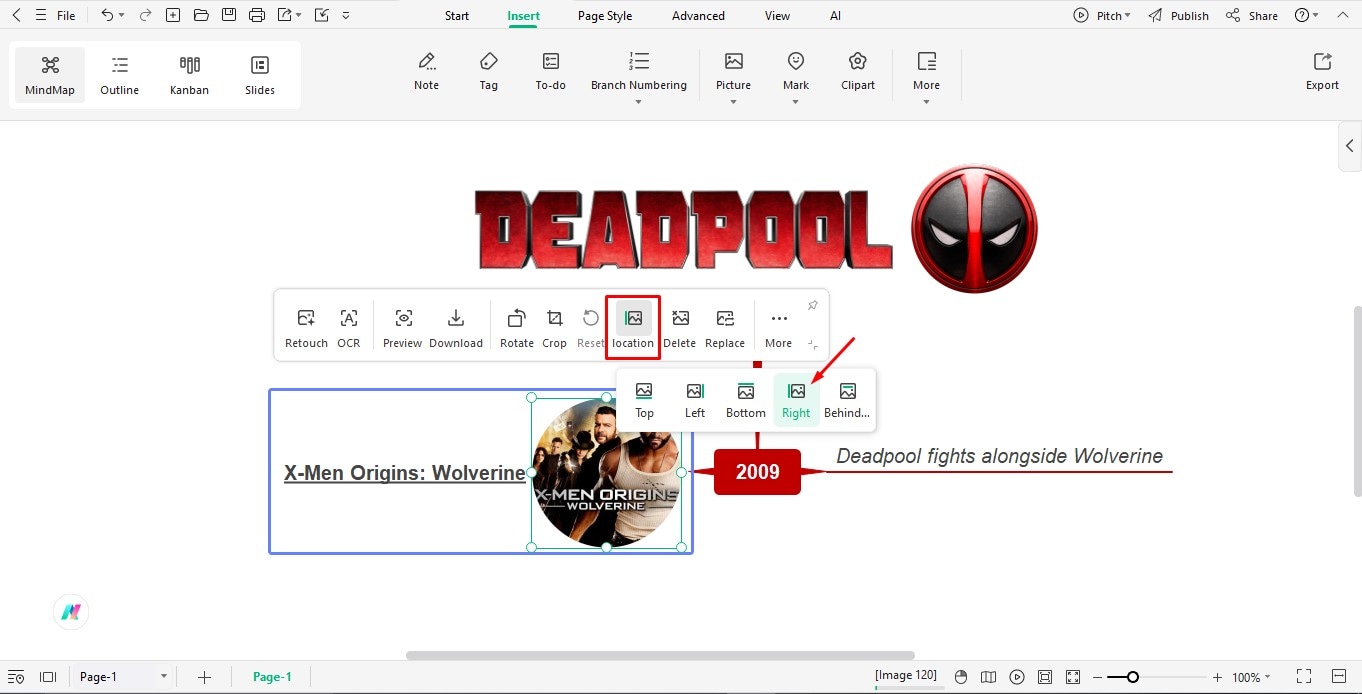Click the play icon in the status bar
1362x694 pixels.
pos(1017,677)
